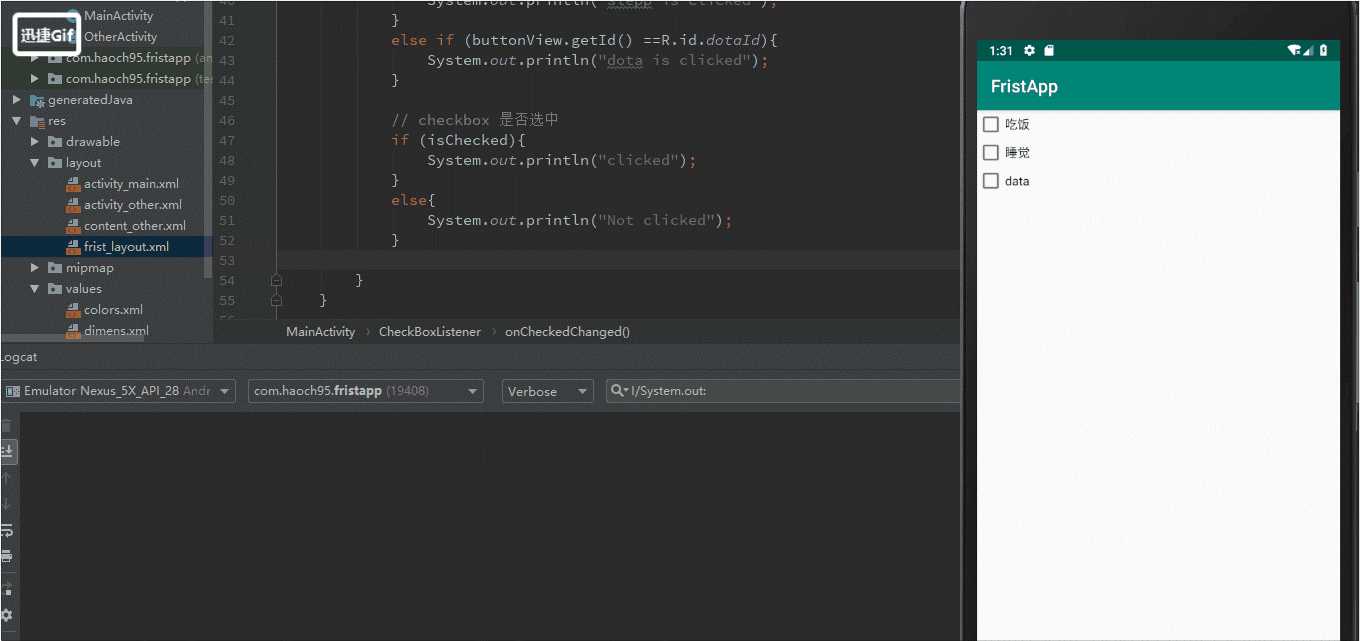Click the device icon in the emulator dropdown
1360x641 pixels.
click(x=12, y=391)
